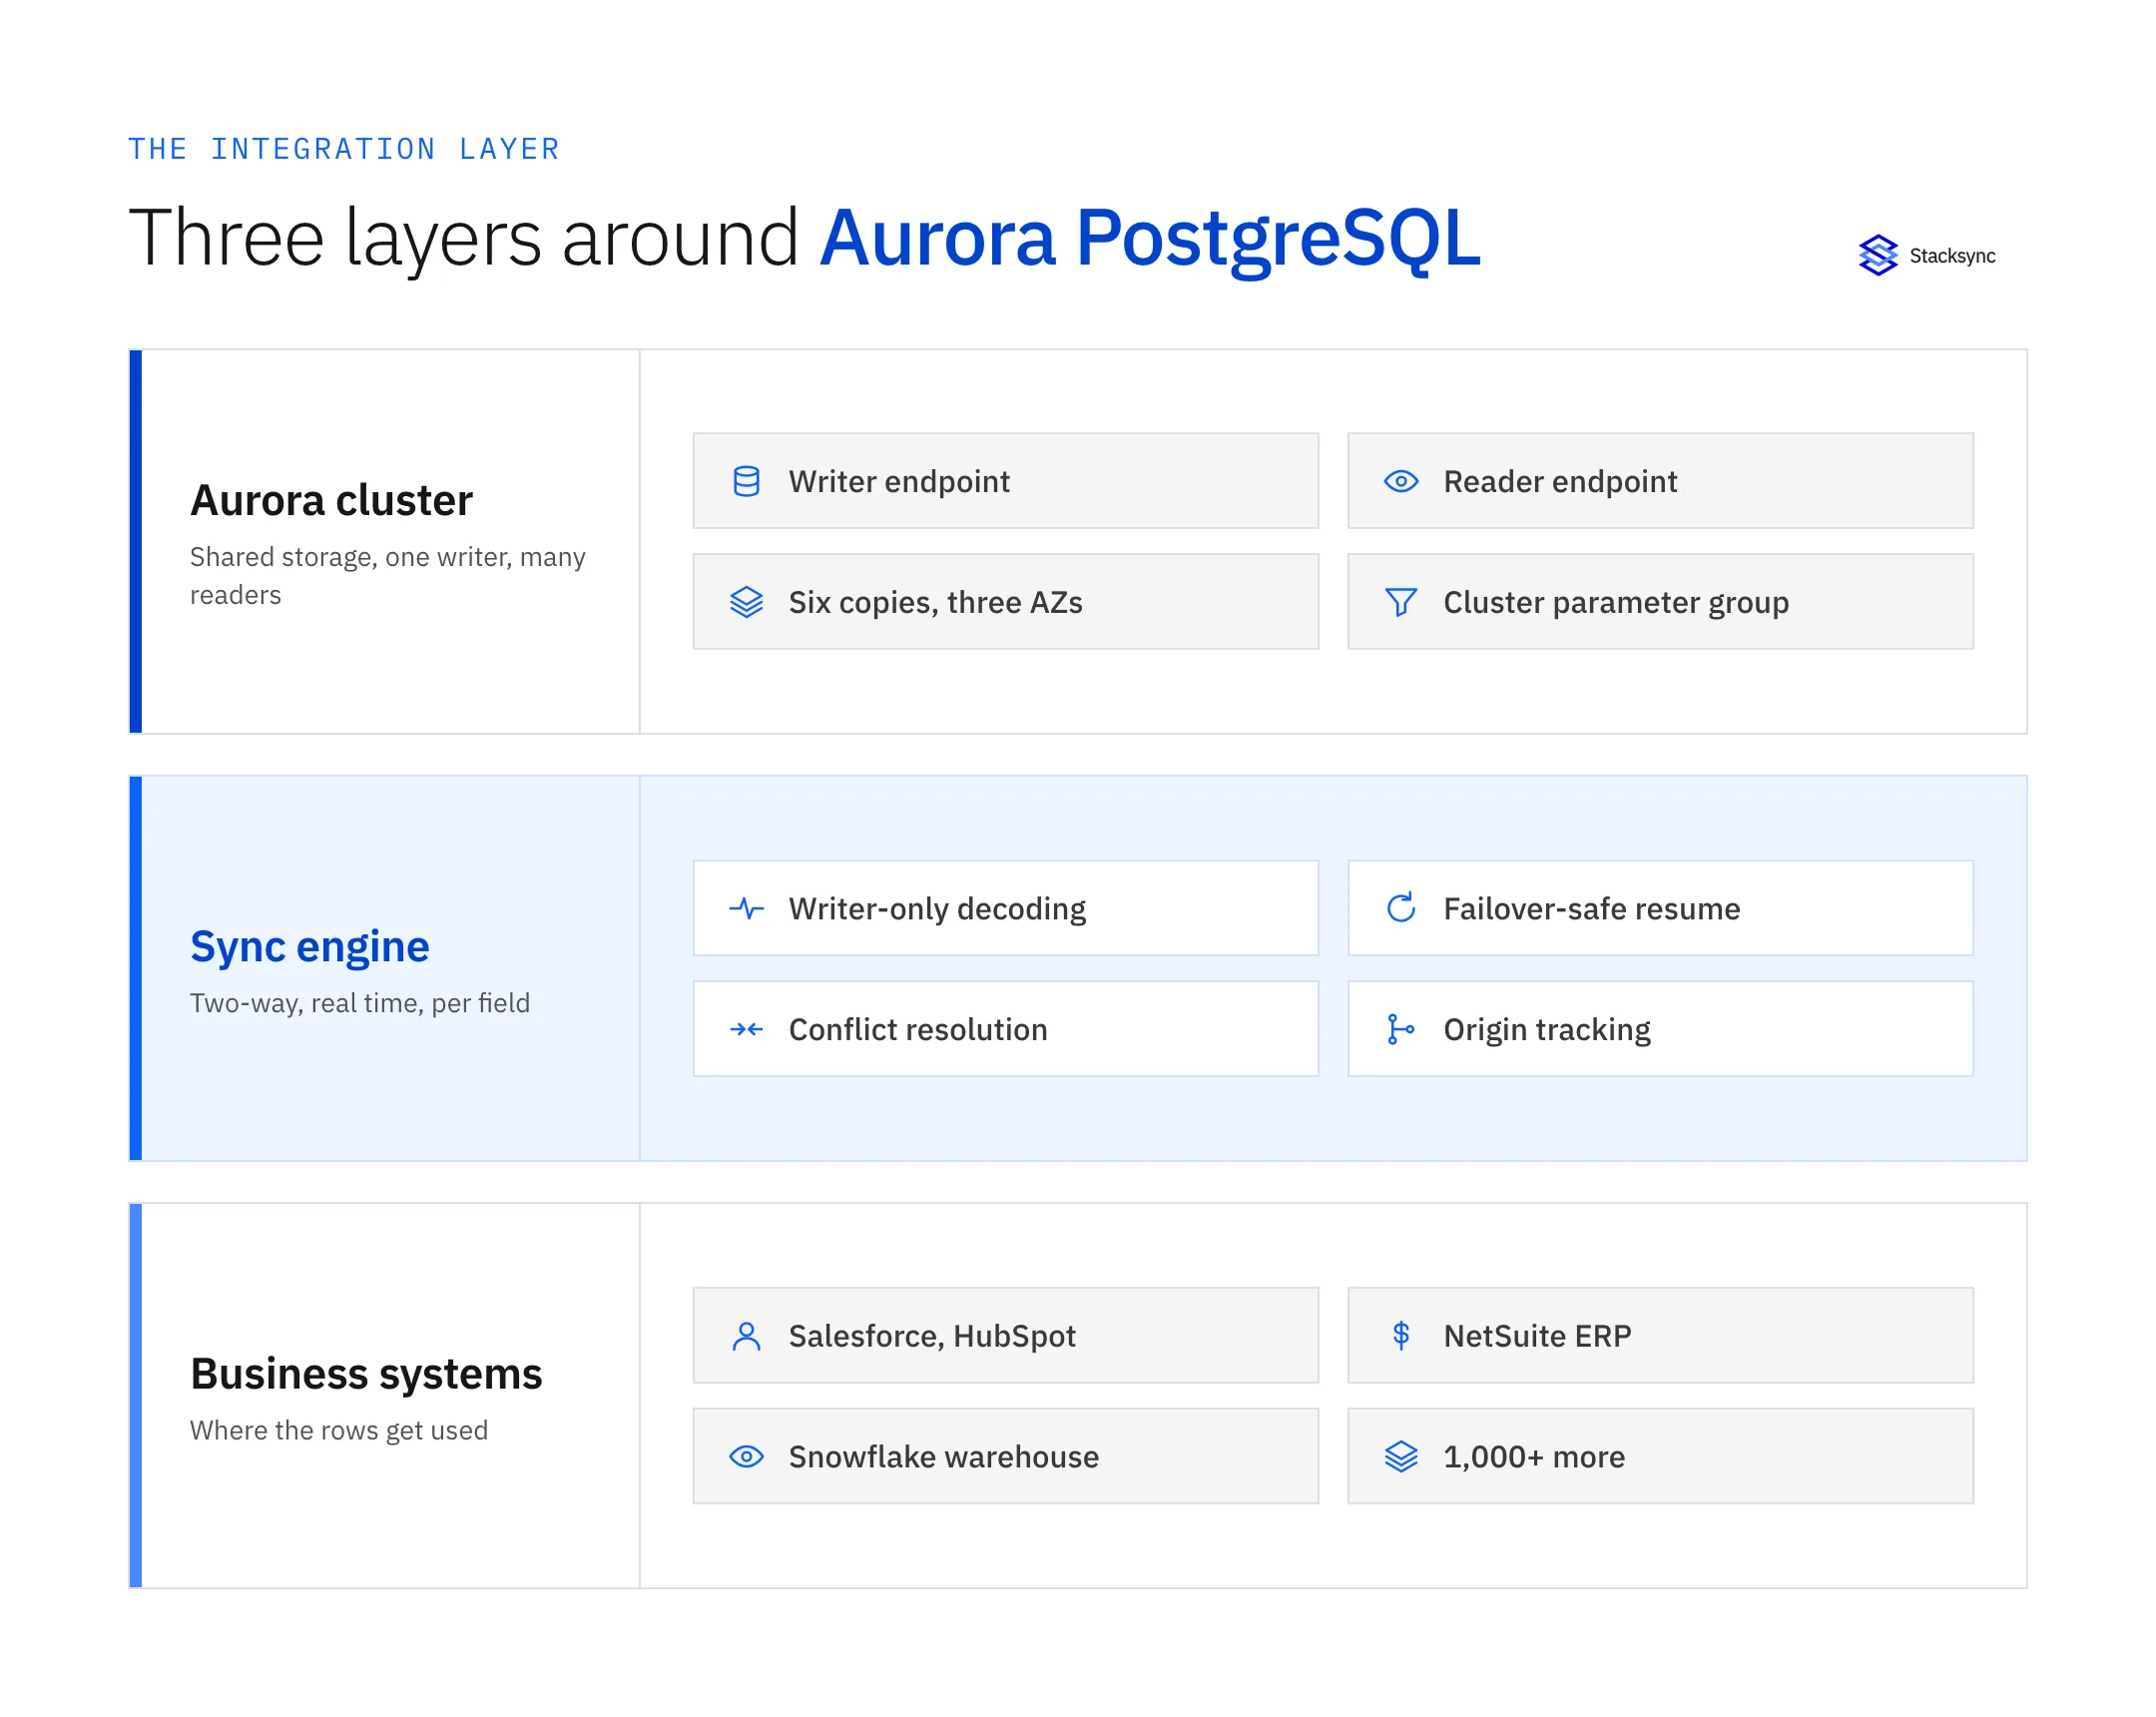Select the Snowflake warehouse label
Screen dimensions: 2156x1717
pos(943,1458)
